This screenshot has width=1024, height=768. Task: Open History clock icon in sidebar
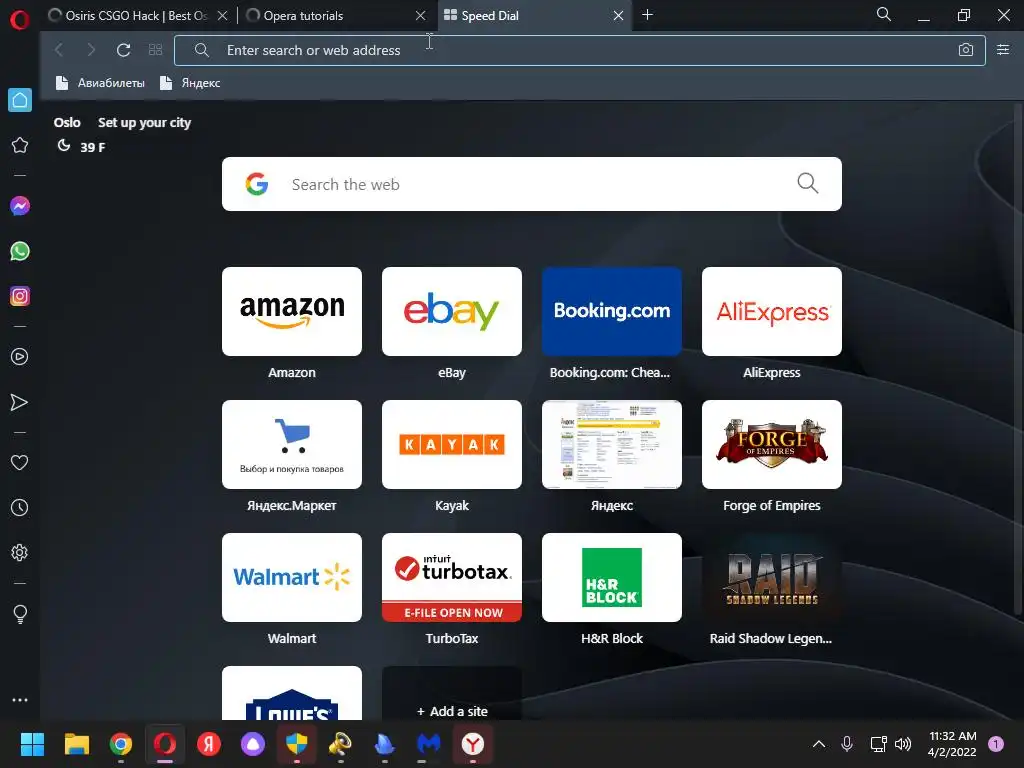click(x=20, y=507)
